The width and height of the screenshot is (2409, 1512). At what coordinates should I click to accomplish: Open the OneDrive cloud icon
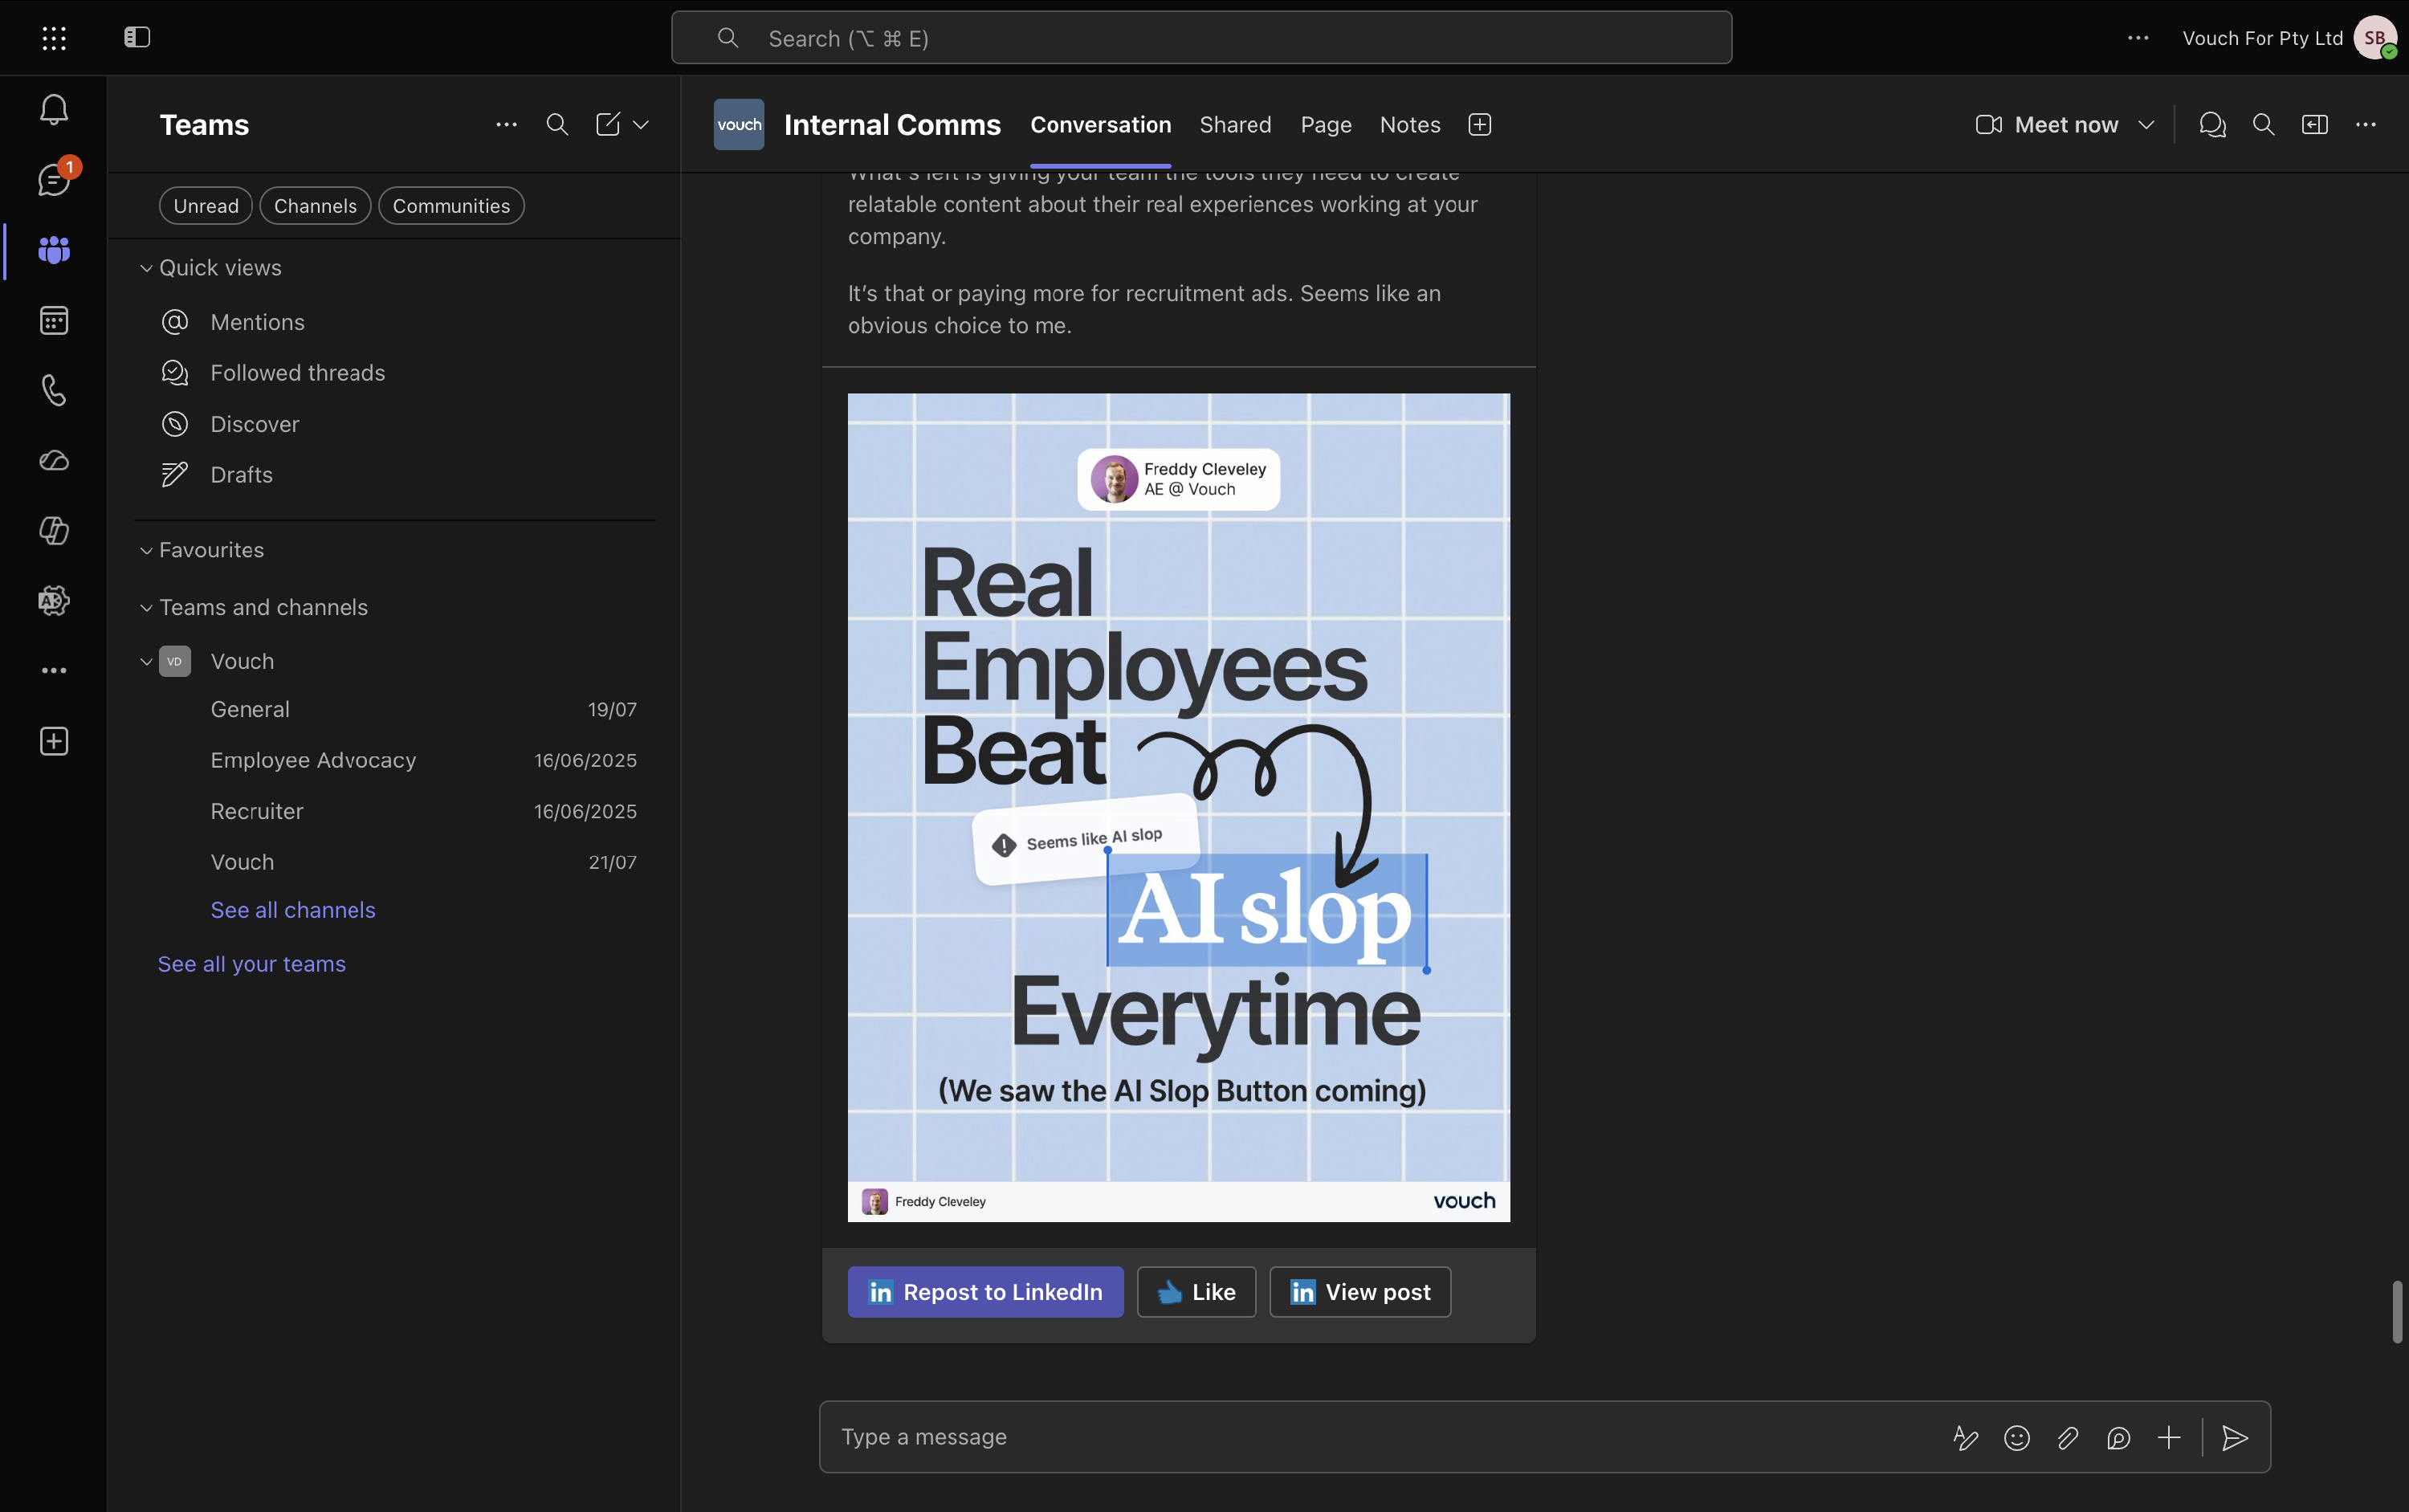[54, 460]
